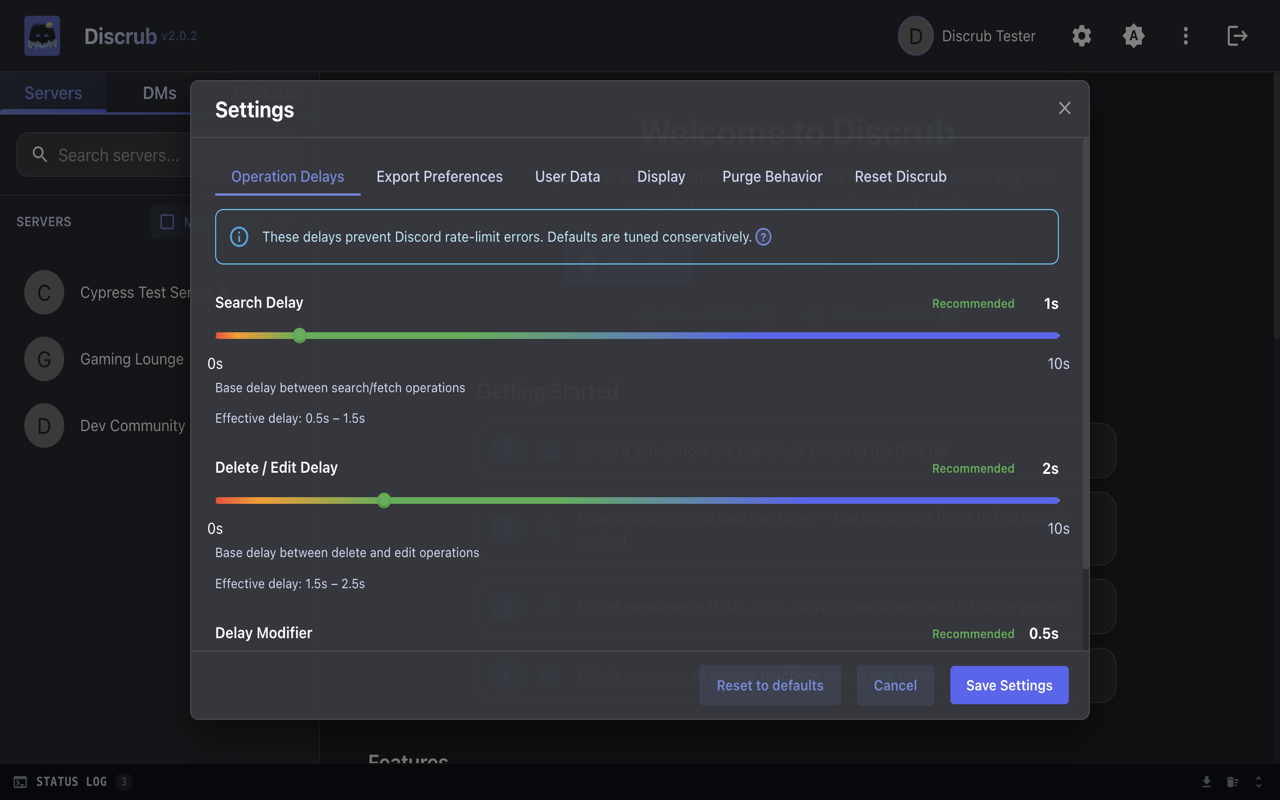This screenshot has width=1280, height=800.
Task: Click Search Delay Recommended label
Action: point(973,304)
